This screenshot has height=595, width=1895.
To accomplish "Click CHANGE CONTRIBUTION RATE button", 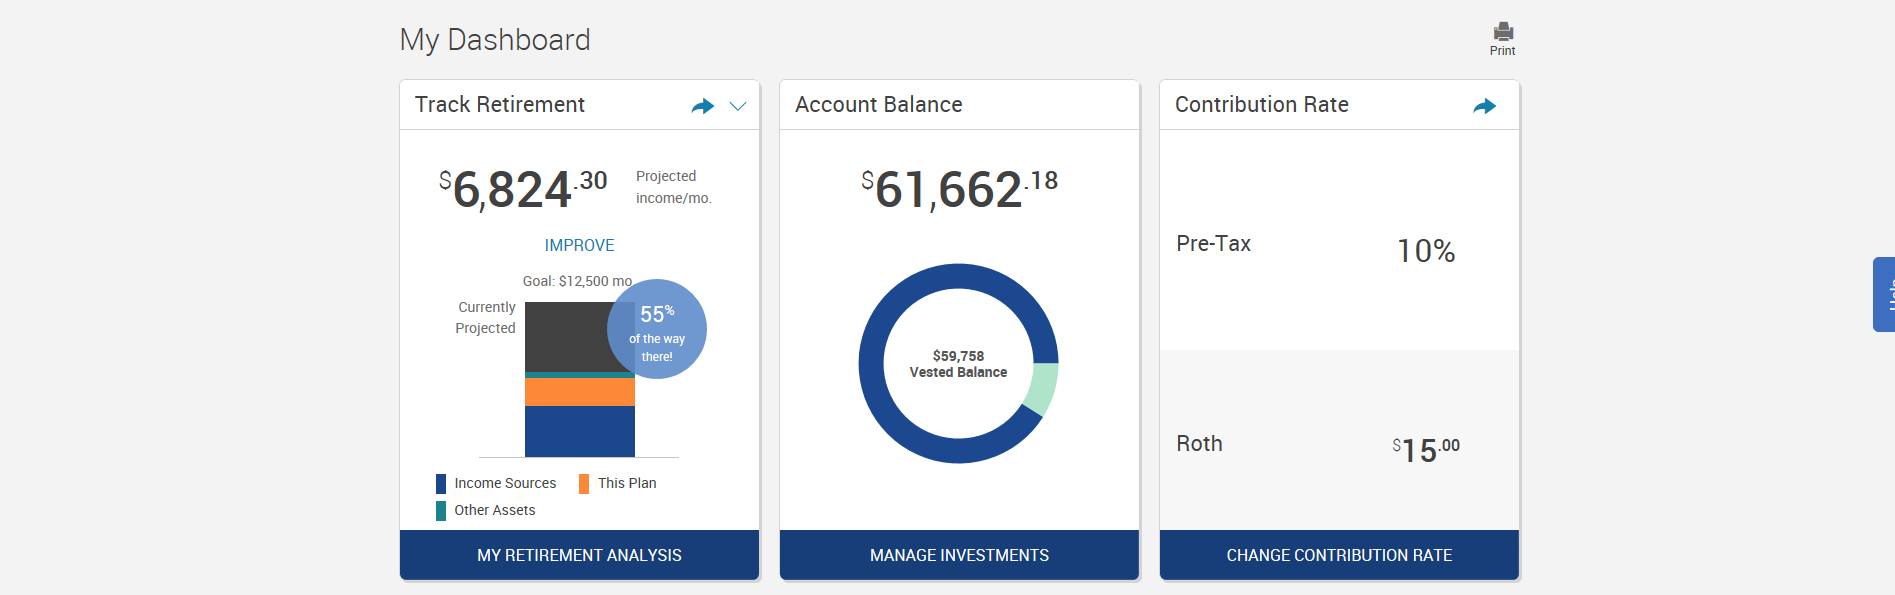I will coord(1339,555).
